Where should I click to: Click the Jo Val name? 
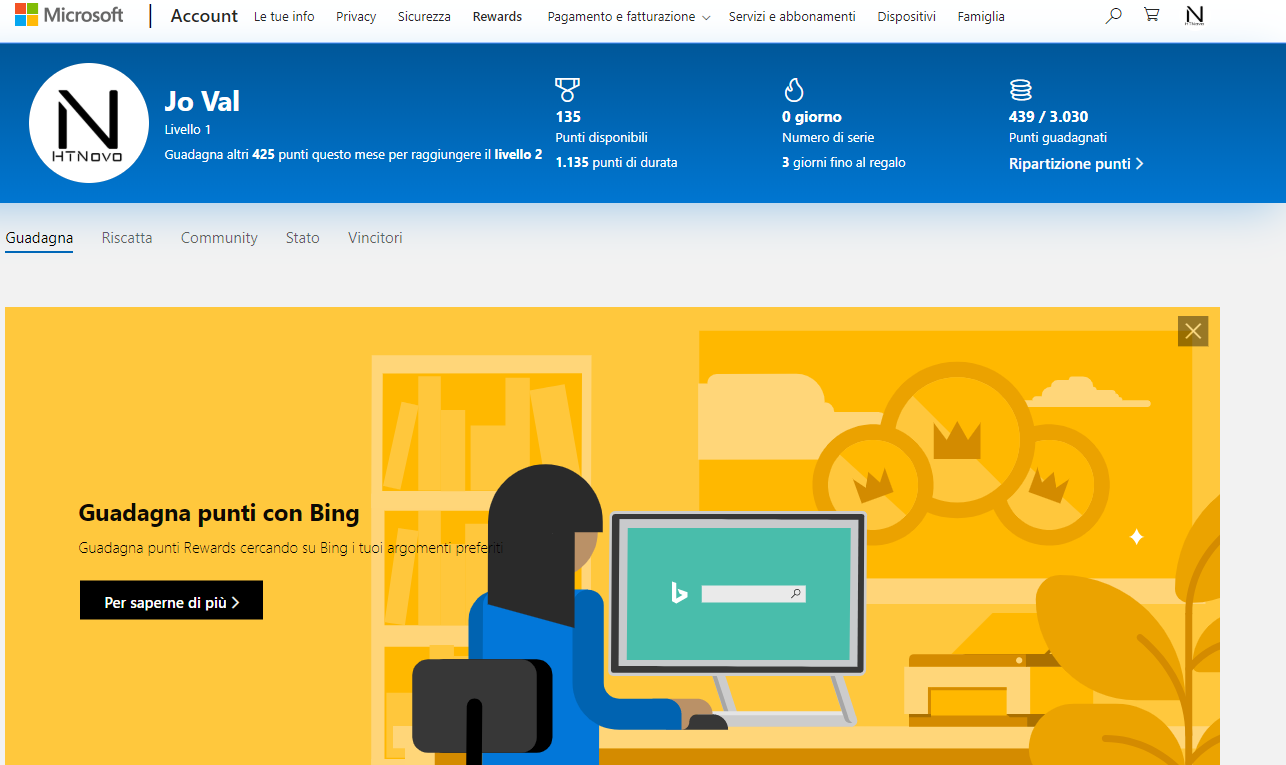(x=202, y=102)
